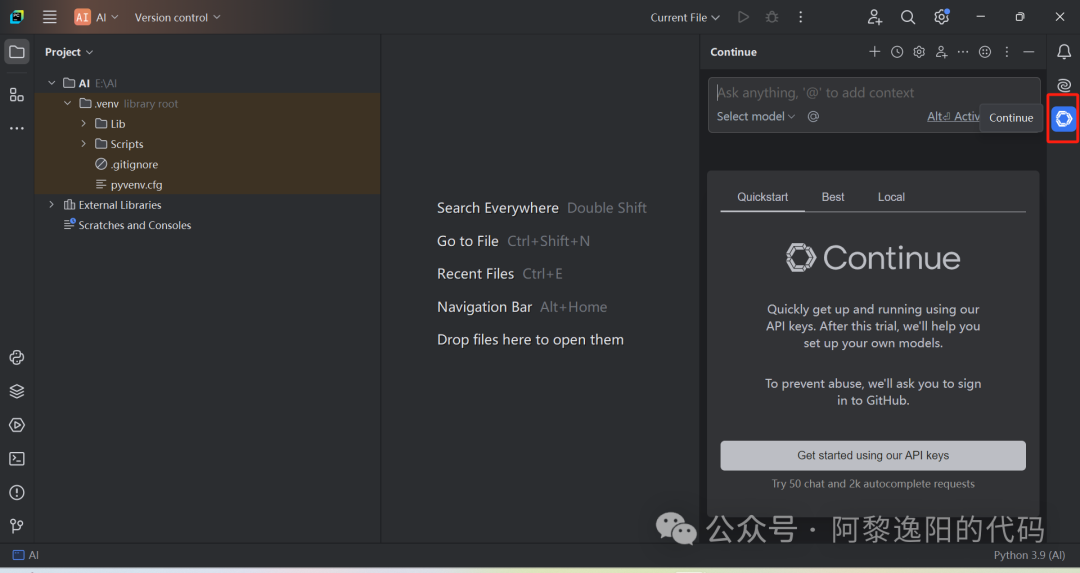Focus the Ask anything input field
The height and width of the screenshot is (573, 1080).
(x=873, y=92)
